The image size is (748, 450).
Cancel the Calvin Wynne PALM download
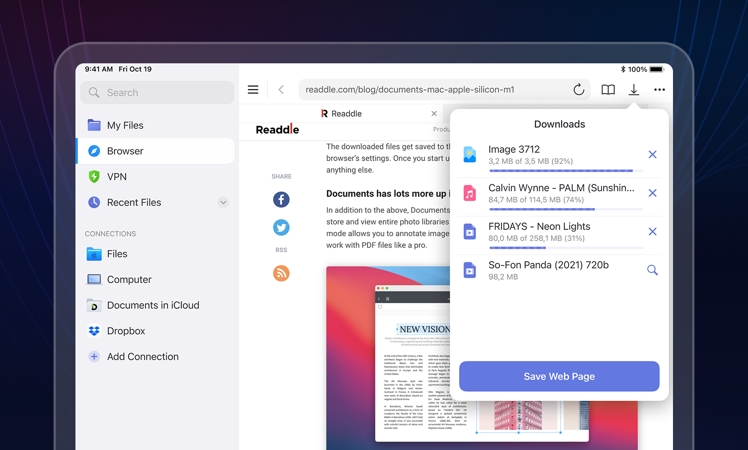tap(652, 193)
